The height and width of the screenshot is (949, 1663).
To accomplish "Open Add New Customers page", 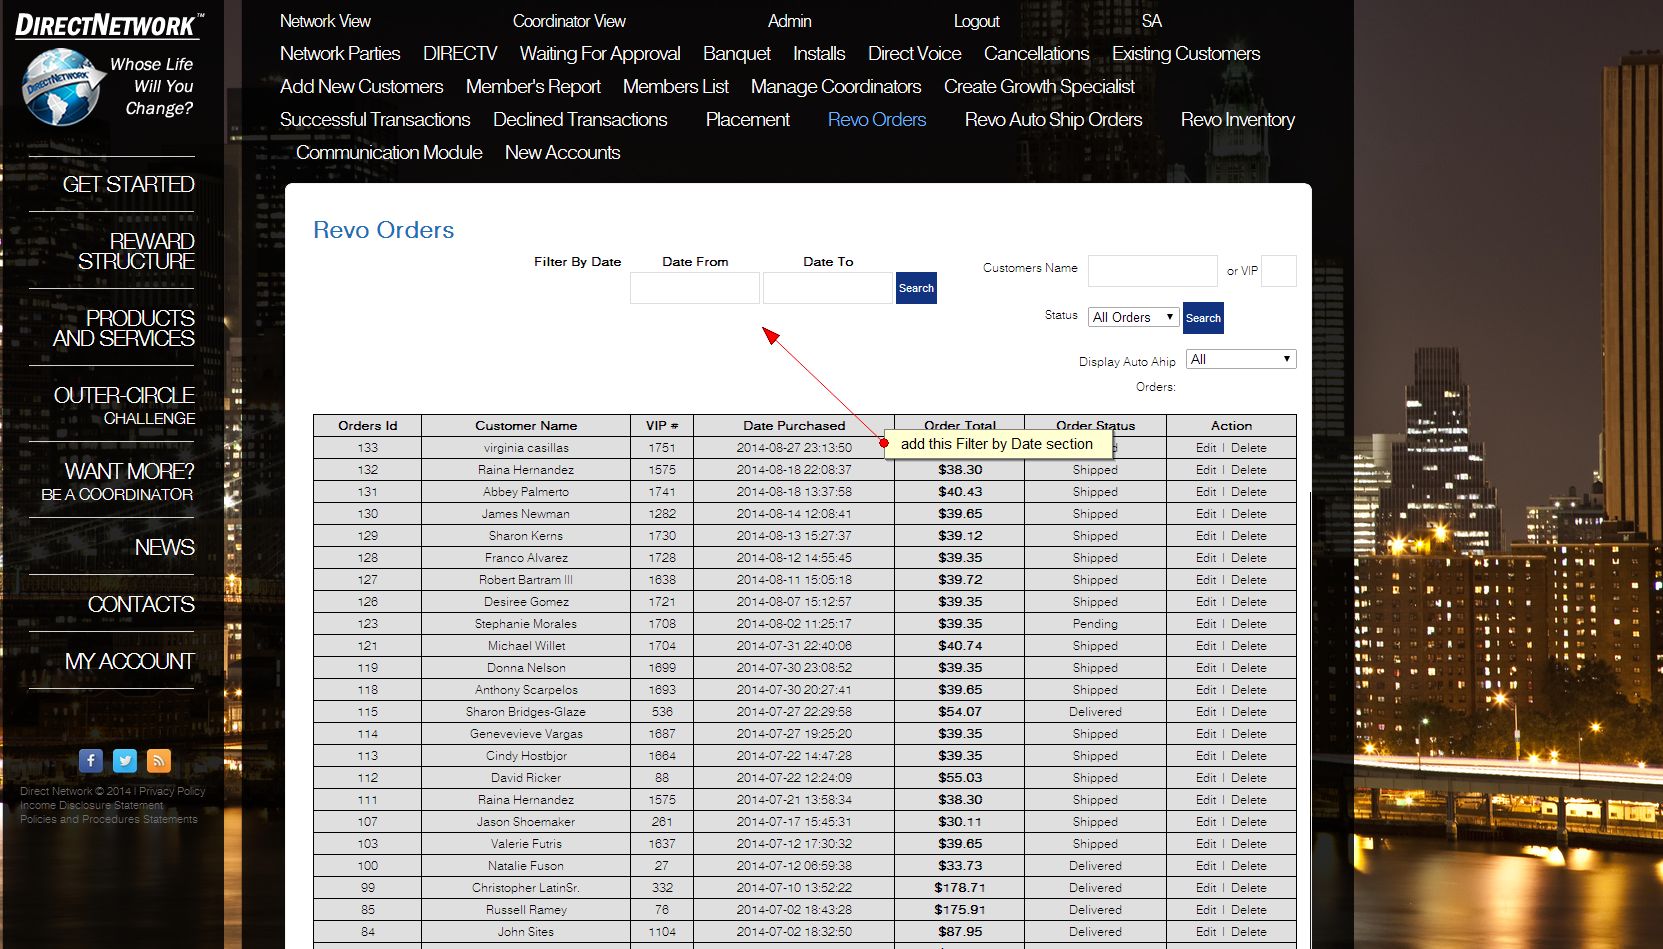I will coord(362,87).
